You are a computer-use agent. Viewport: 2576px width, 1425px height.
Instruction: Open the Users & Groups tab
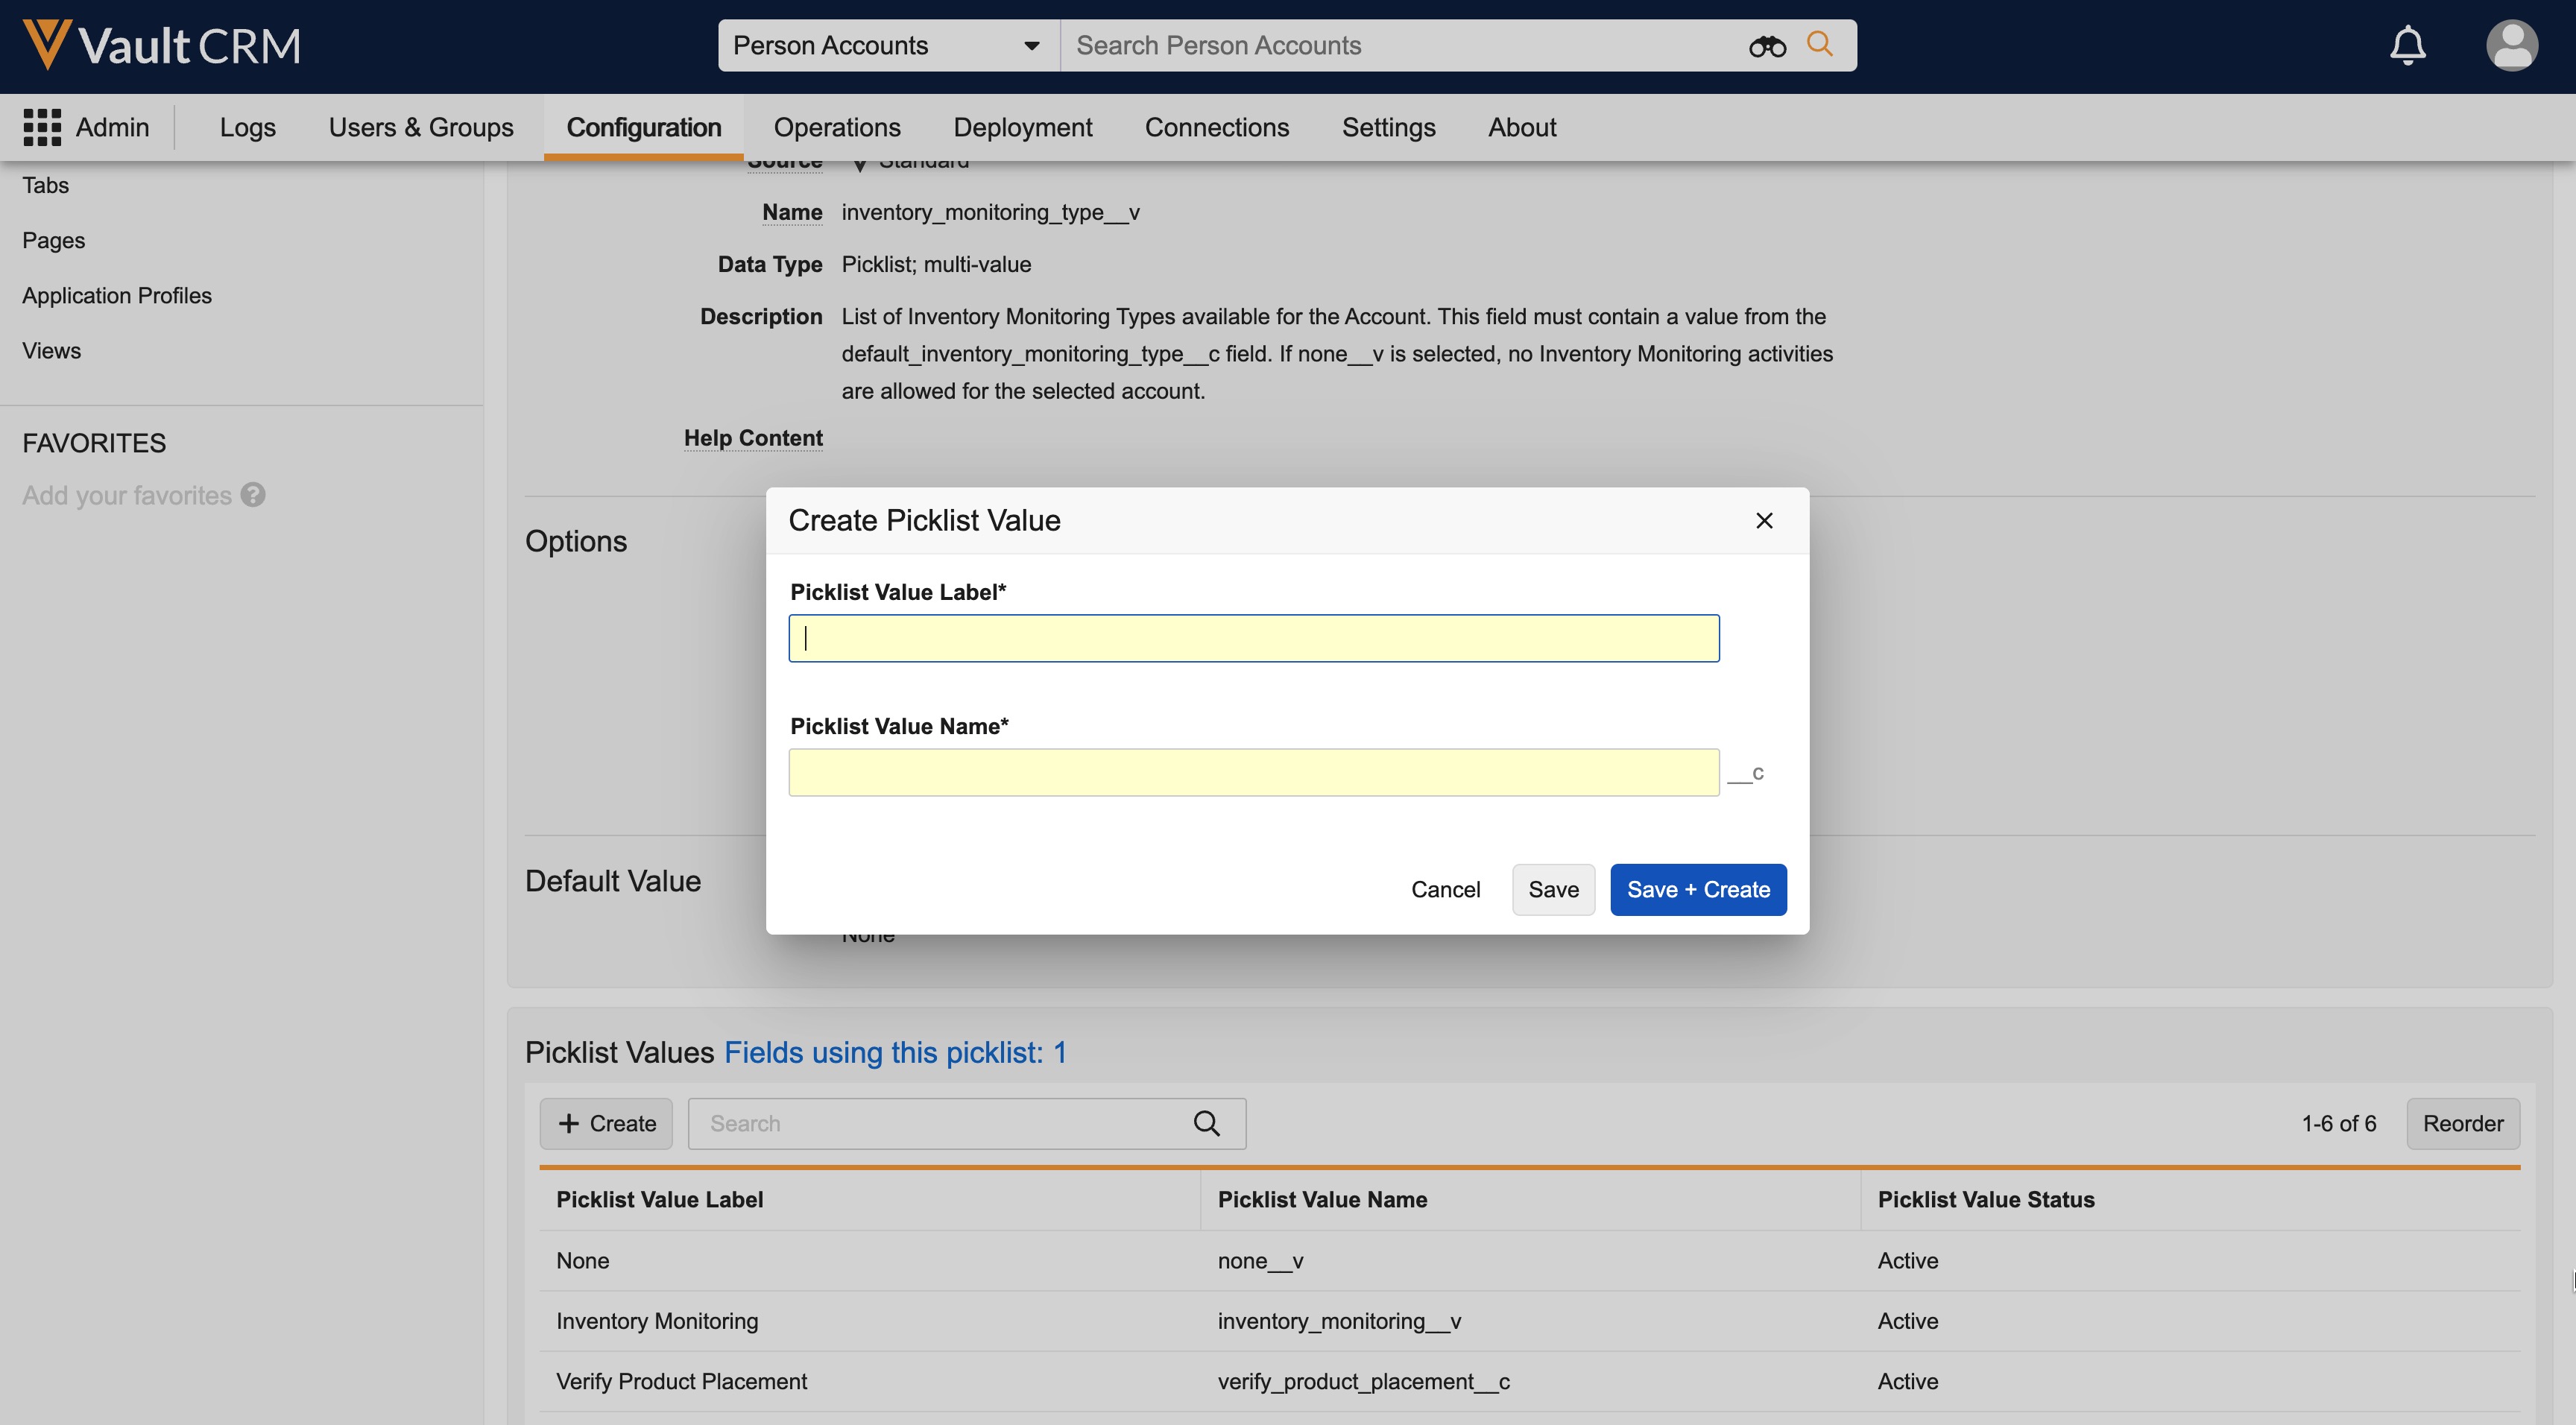click(420, 127)
